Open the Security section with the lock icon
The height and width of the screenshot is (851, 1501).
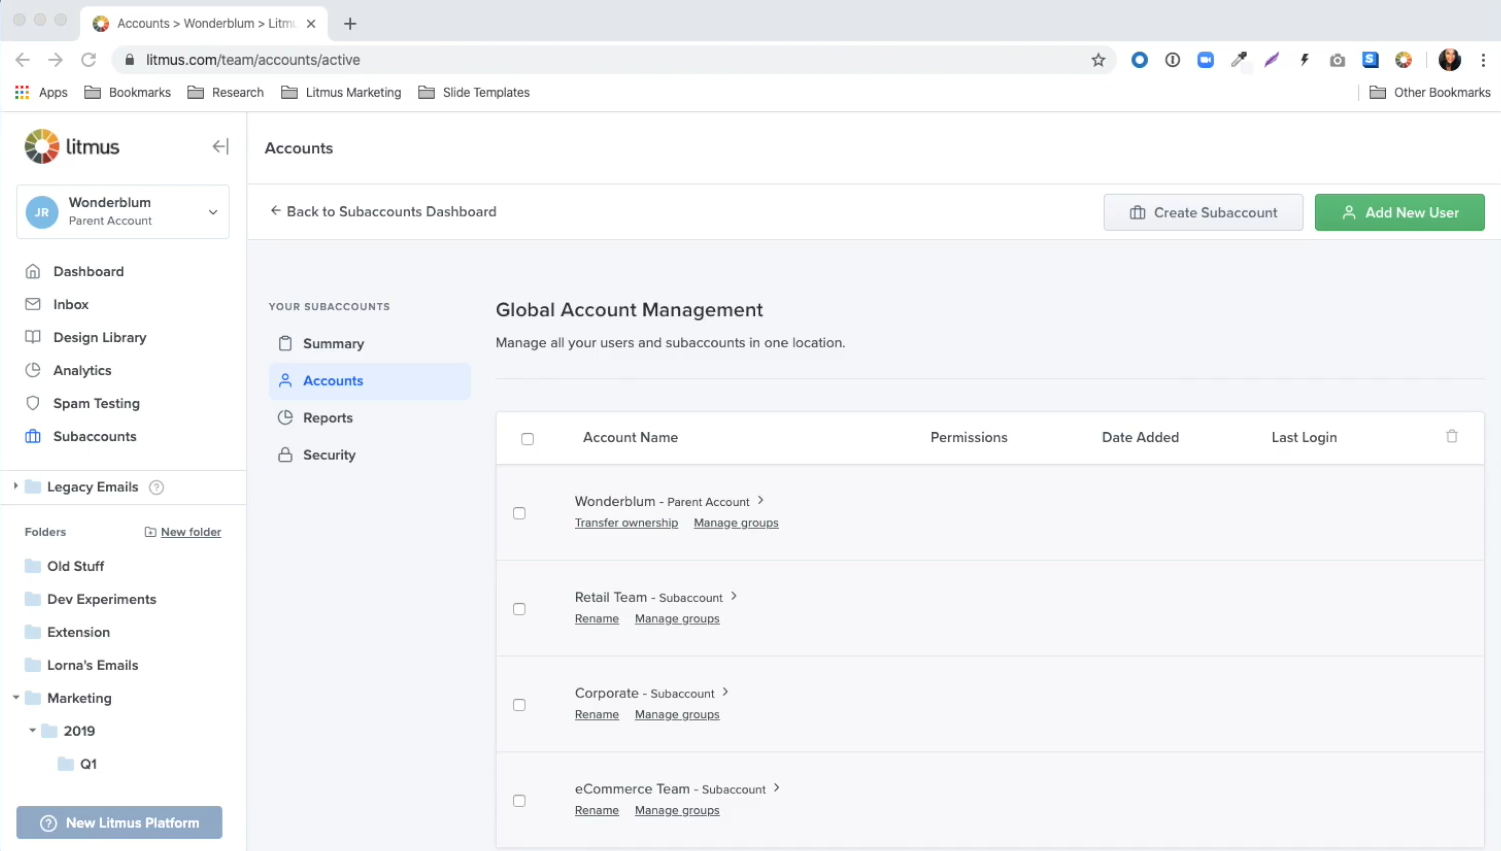(x=327, y=455)
